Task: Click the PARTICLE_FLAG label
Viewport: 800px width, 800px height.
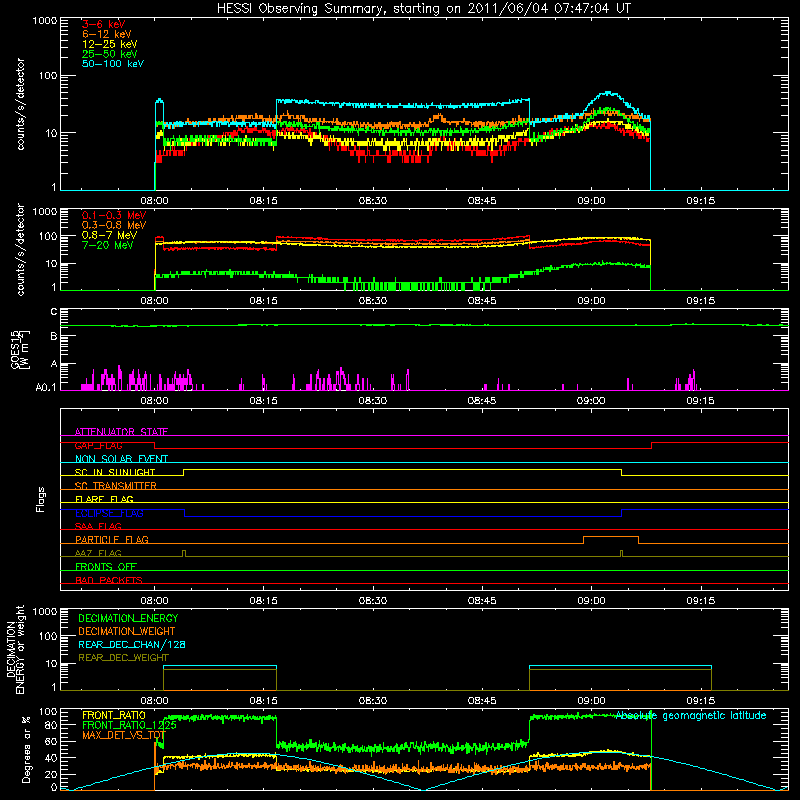Action: click(x=112, y=539)
